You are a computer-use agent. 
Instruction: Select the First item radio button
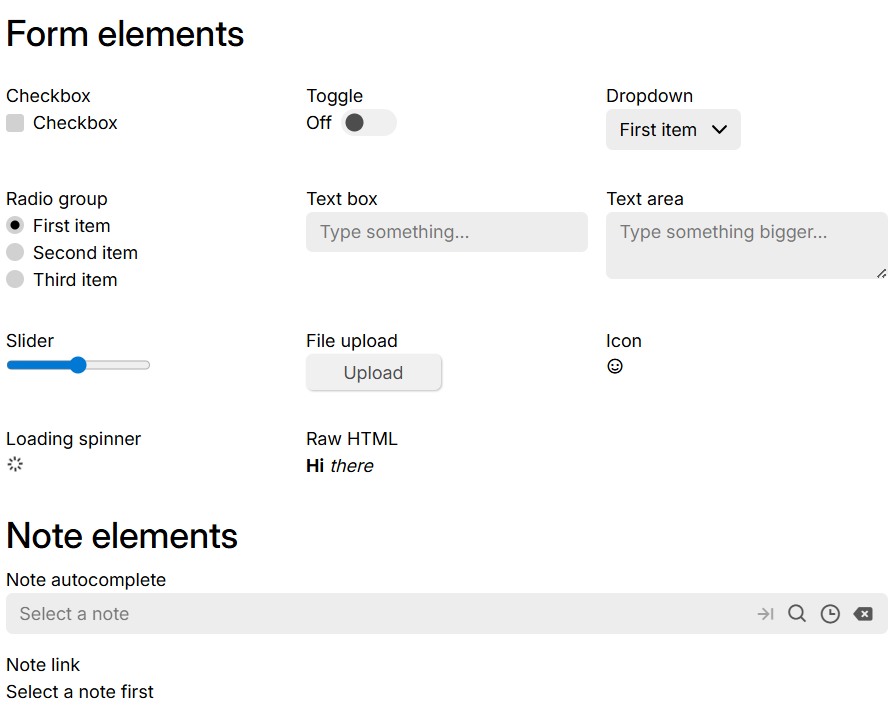coord(14,225)
